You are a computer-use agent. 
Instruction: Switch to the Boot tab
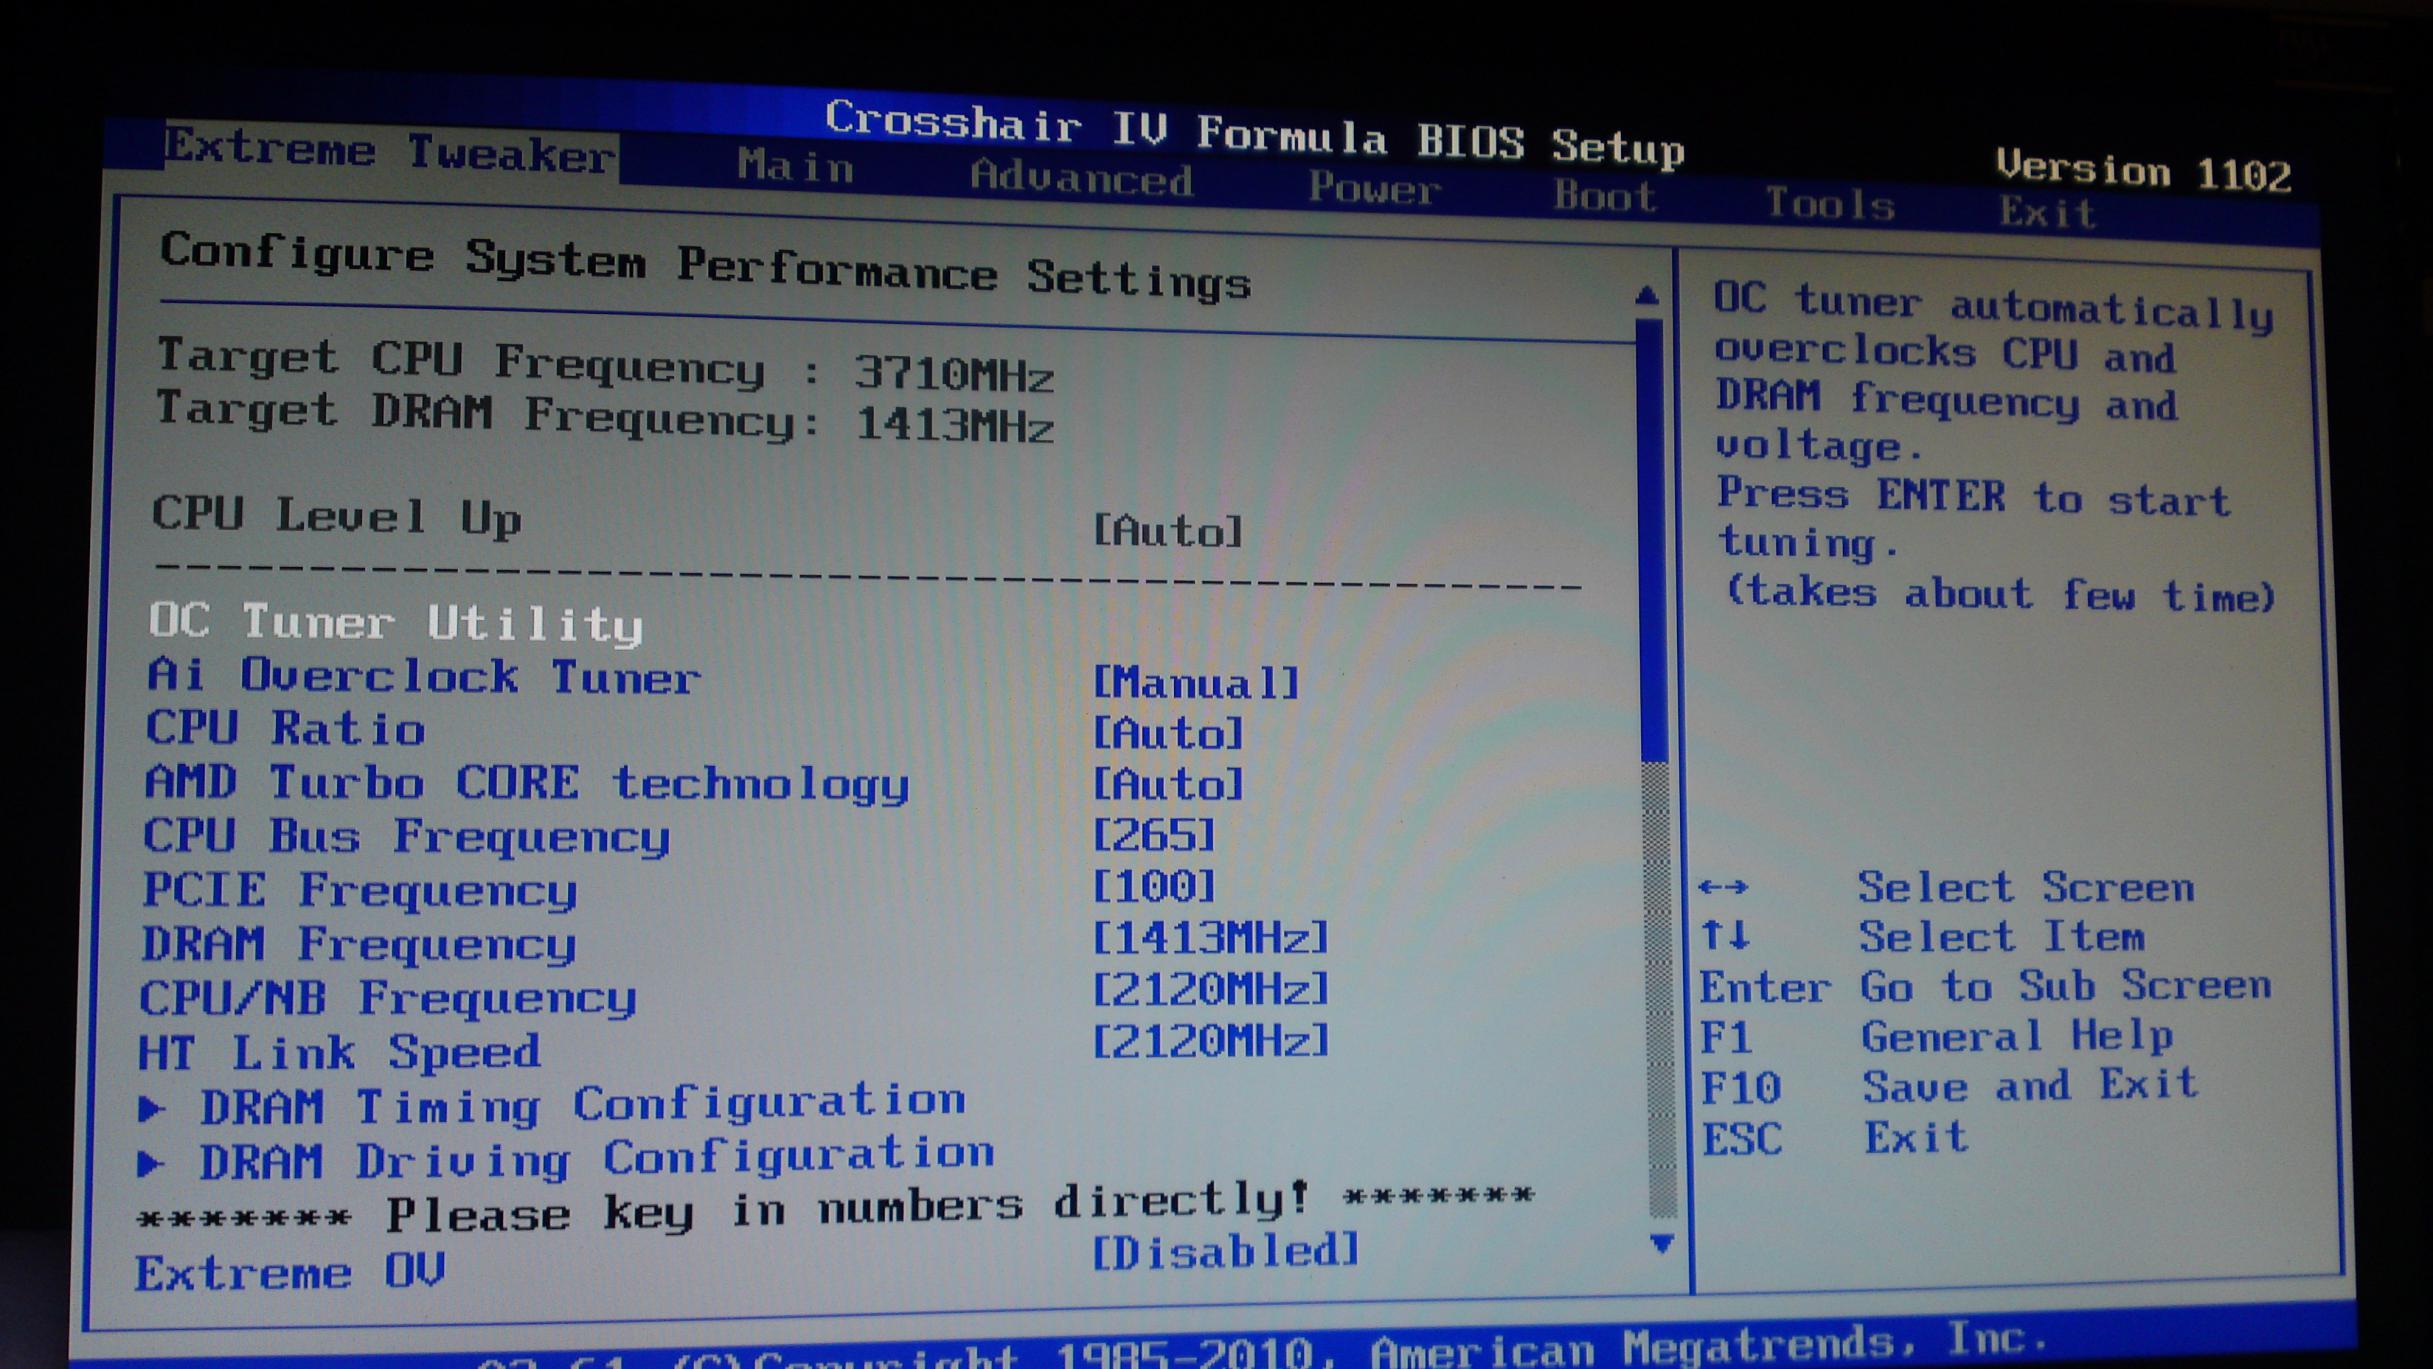click(x=1604, y=196)
